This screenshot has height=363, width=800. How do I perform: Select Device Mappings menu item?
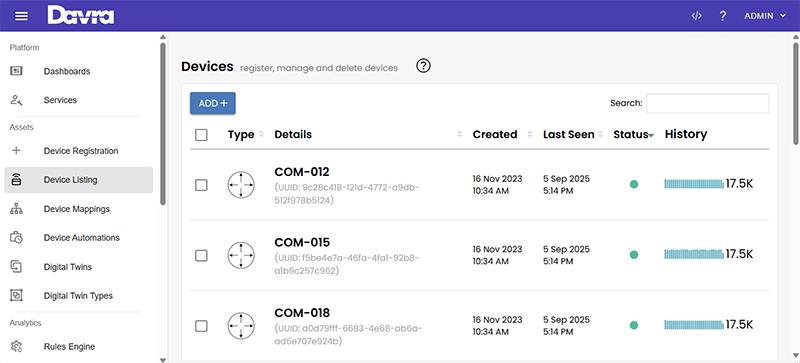[x=77, y=209]
